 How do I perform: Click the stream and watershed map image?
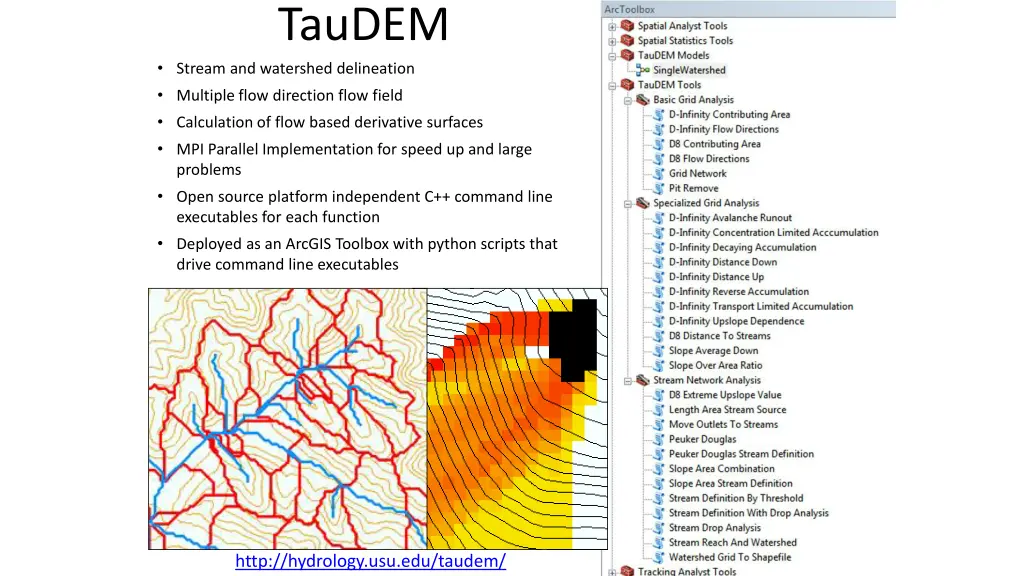tap(287, 419)
